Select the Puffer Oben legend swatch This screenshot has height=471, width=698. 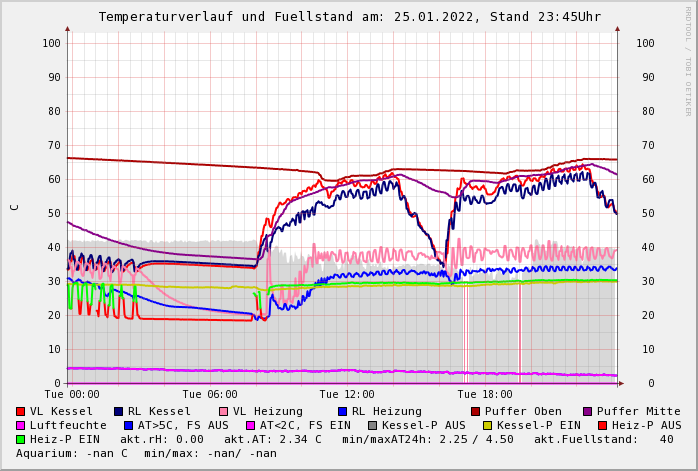pos(475,411)
